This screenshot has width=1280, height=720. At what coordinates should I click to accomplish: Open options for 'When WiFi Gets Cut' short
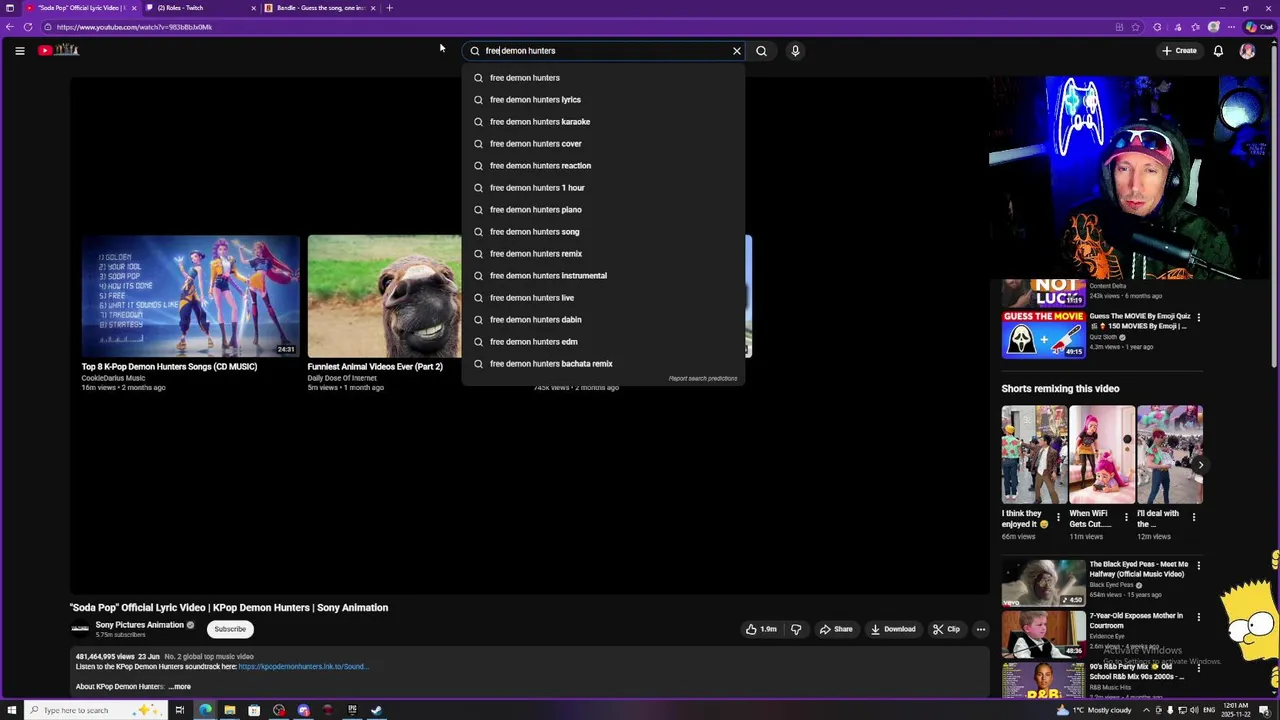[x=1126, y=518]
